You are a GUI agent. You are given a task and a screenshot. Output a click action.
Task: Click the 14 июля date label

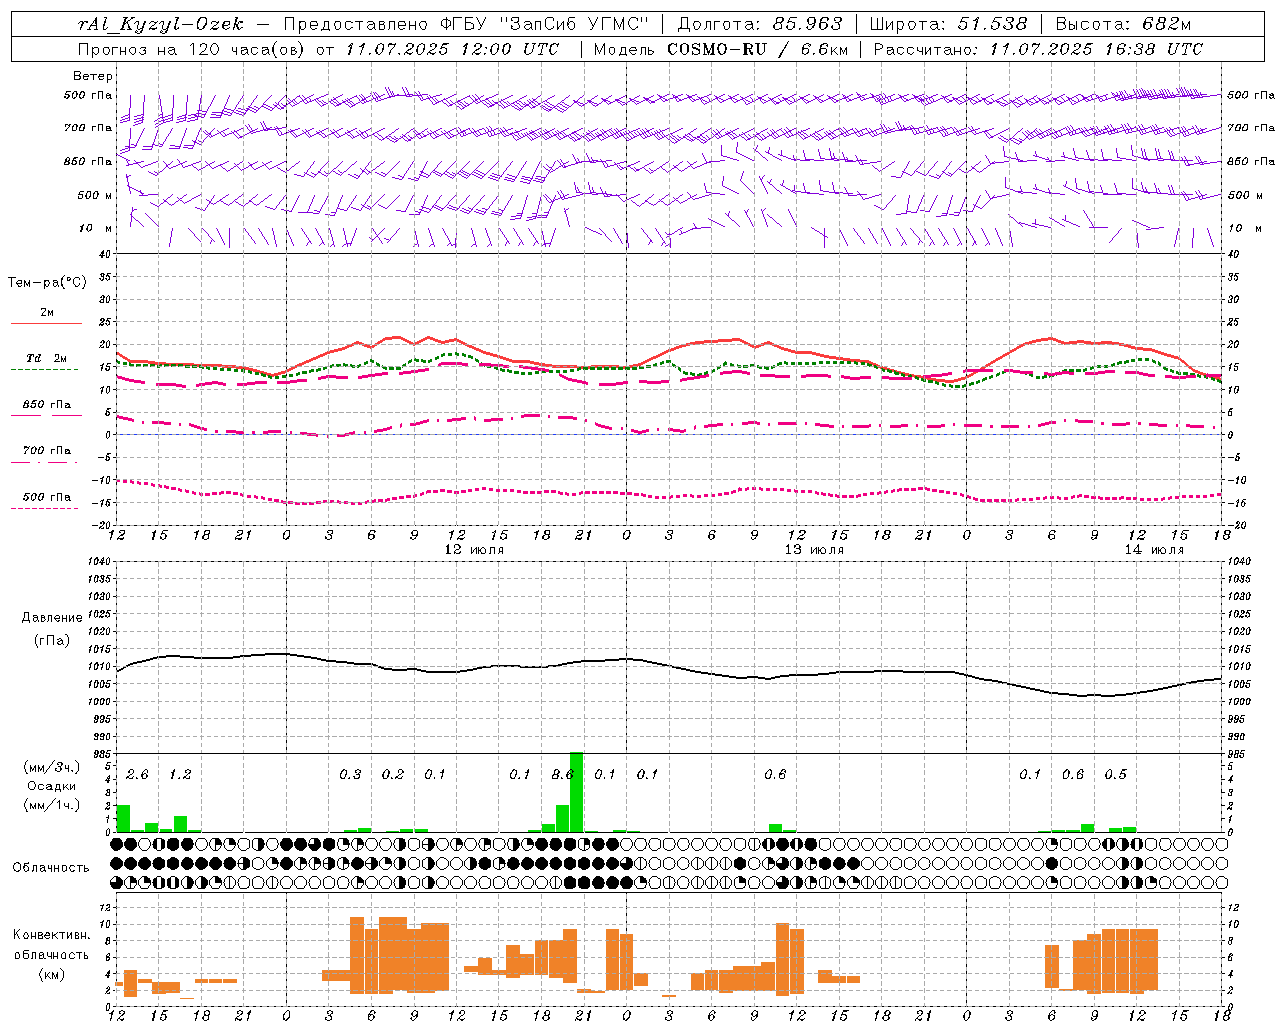point(1154,550)
